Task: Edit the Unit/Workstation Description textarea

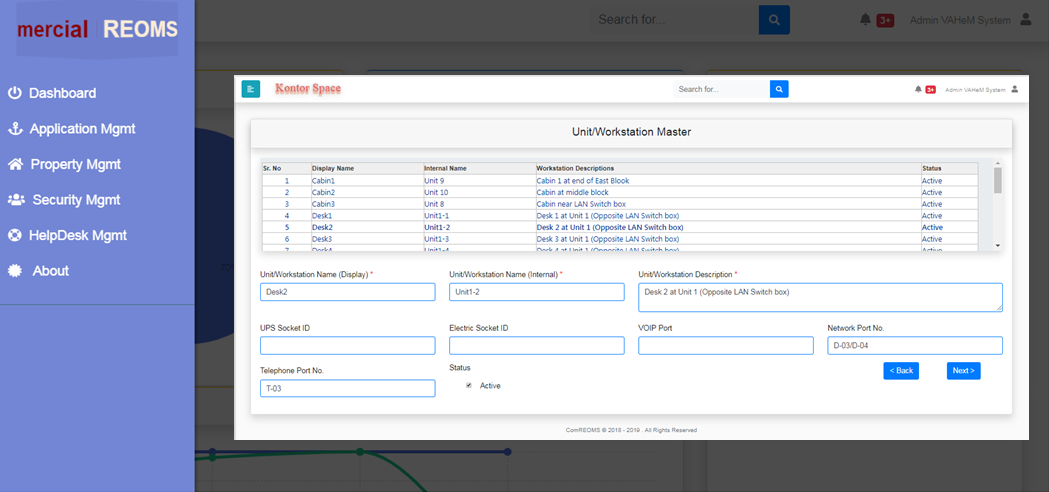Action: [820, 297]
